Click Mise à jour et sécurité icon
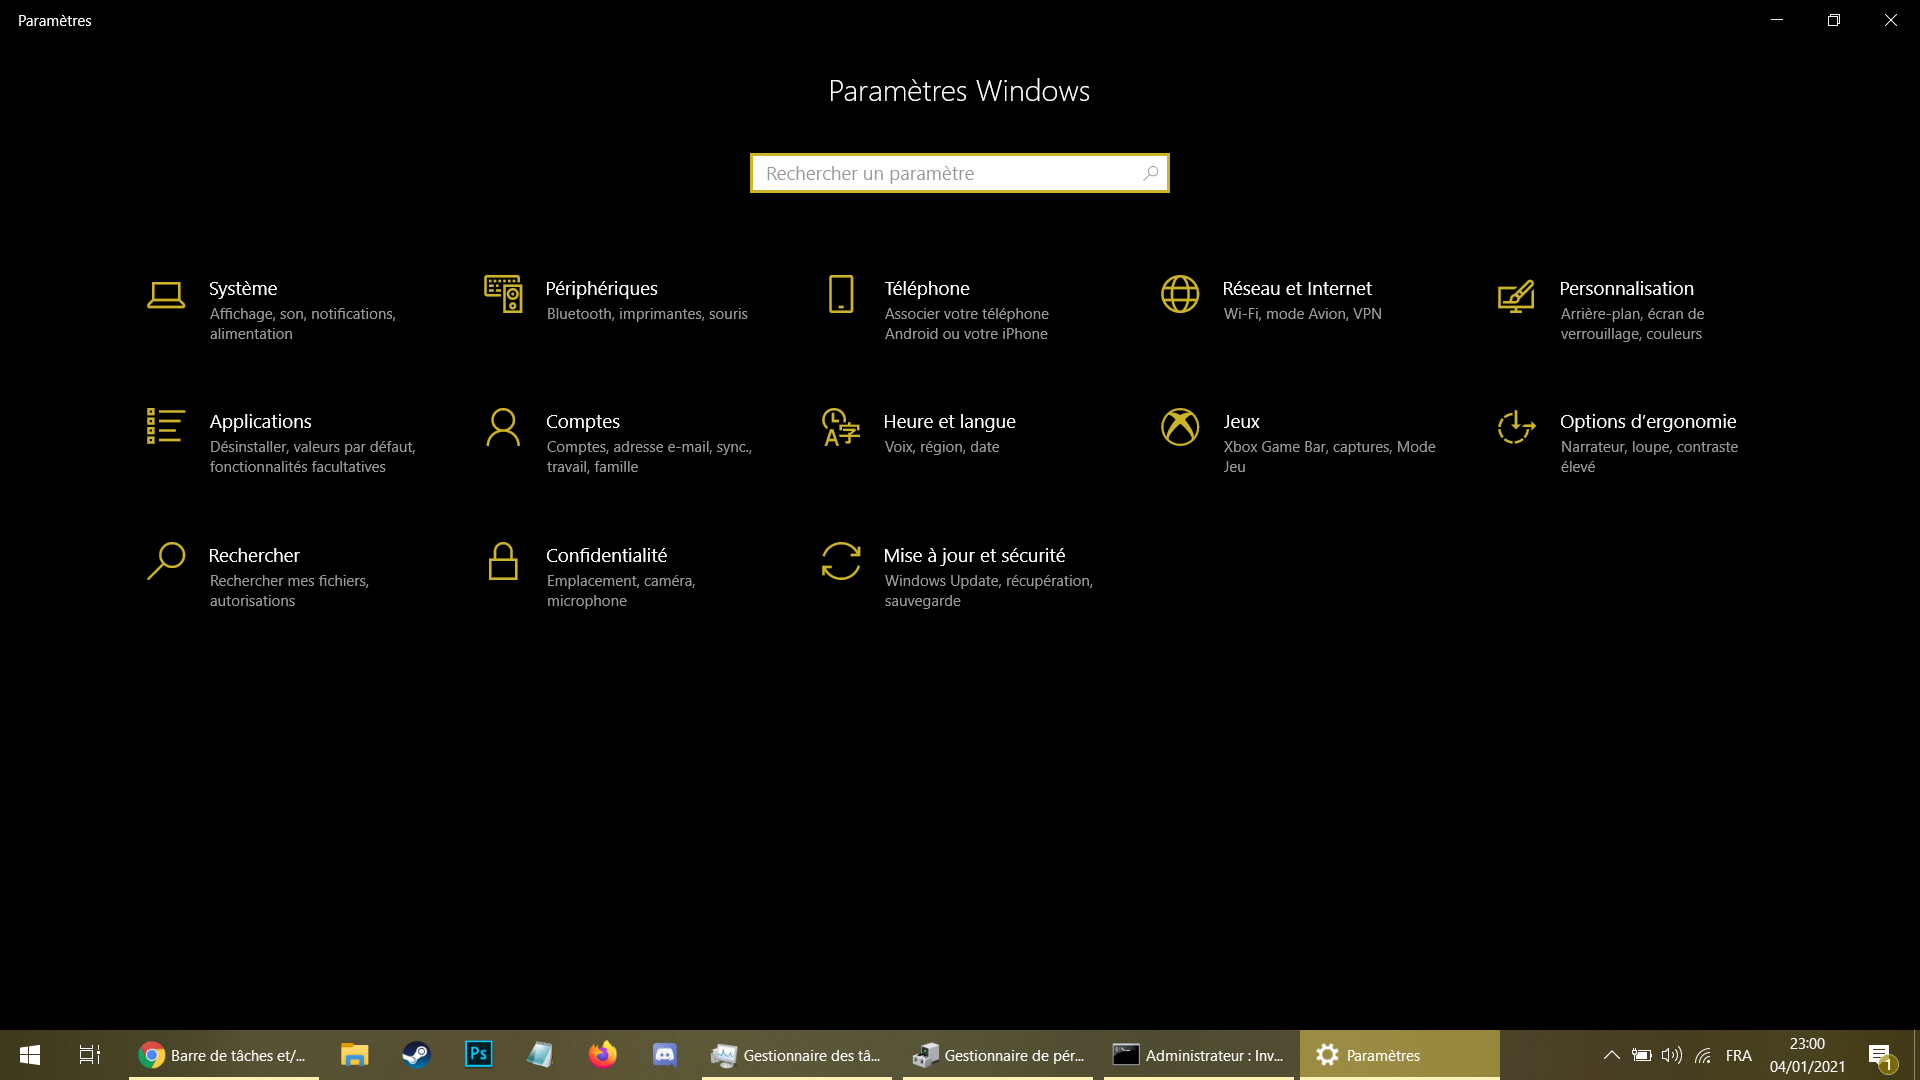The height and width of the screenshot is (1080, 1920). tap(841, 561)
